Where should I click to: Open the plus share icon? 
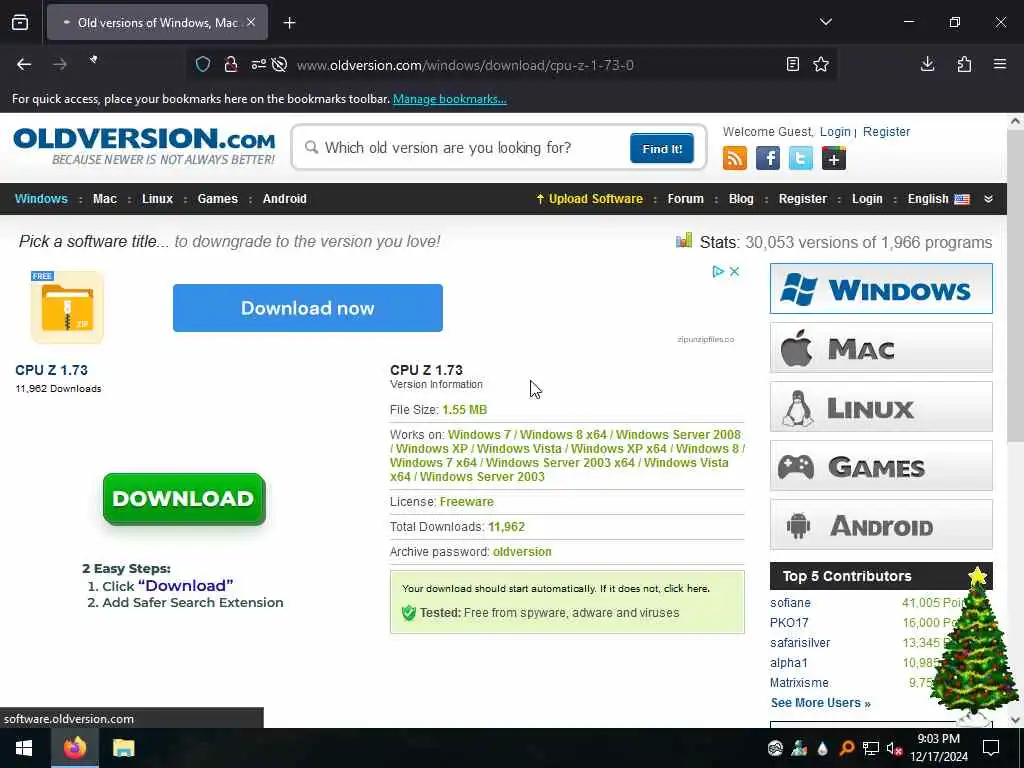pos(834,158)
